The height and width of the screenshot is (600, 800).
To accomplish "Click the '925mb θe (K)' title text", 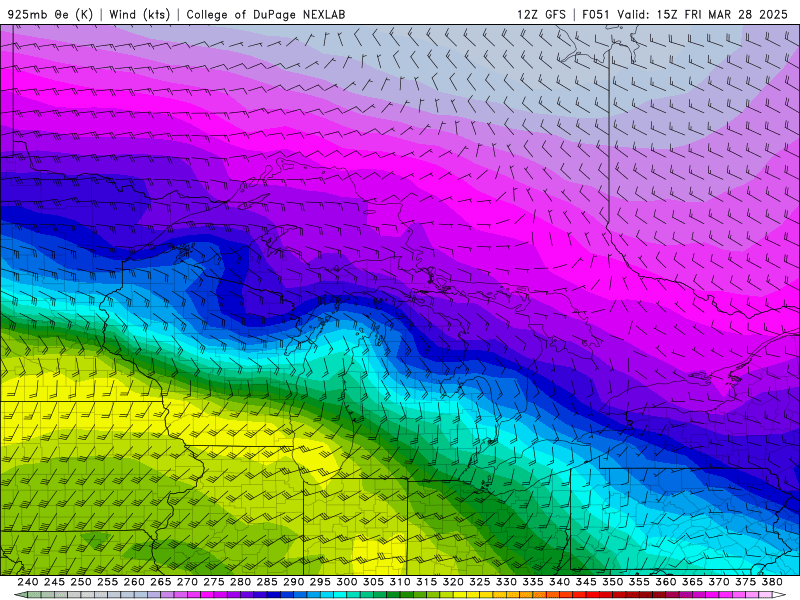I will click(50, 14).
